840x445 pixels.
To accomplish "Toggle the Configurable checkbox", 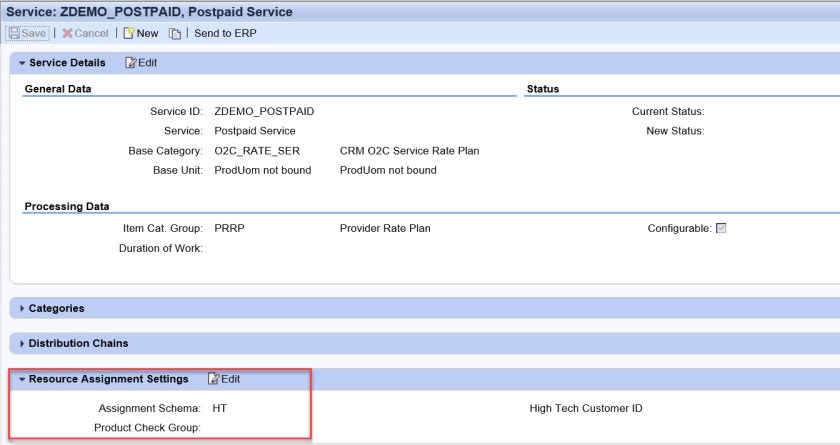I will coord(721,228).
